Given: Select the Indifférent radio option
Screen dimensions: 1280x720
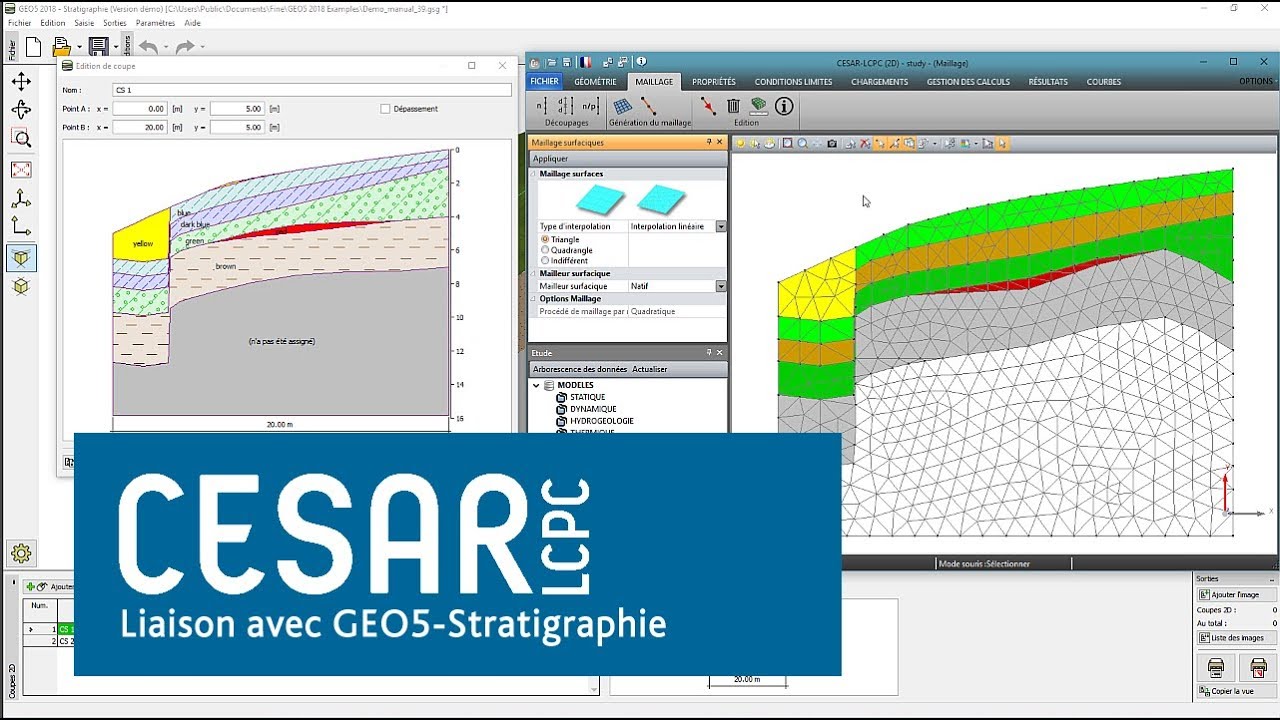Looking at the screenshot, I should pos(545,261).
